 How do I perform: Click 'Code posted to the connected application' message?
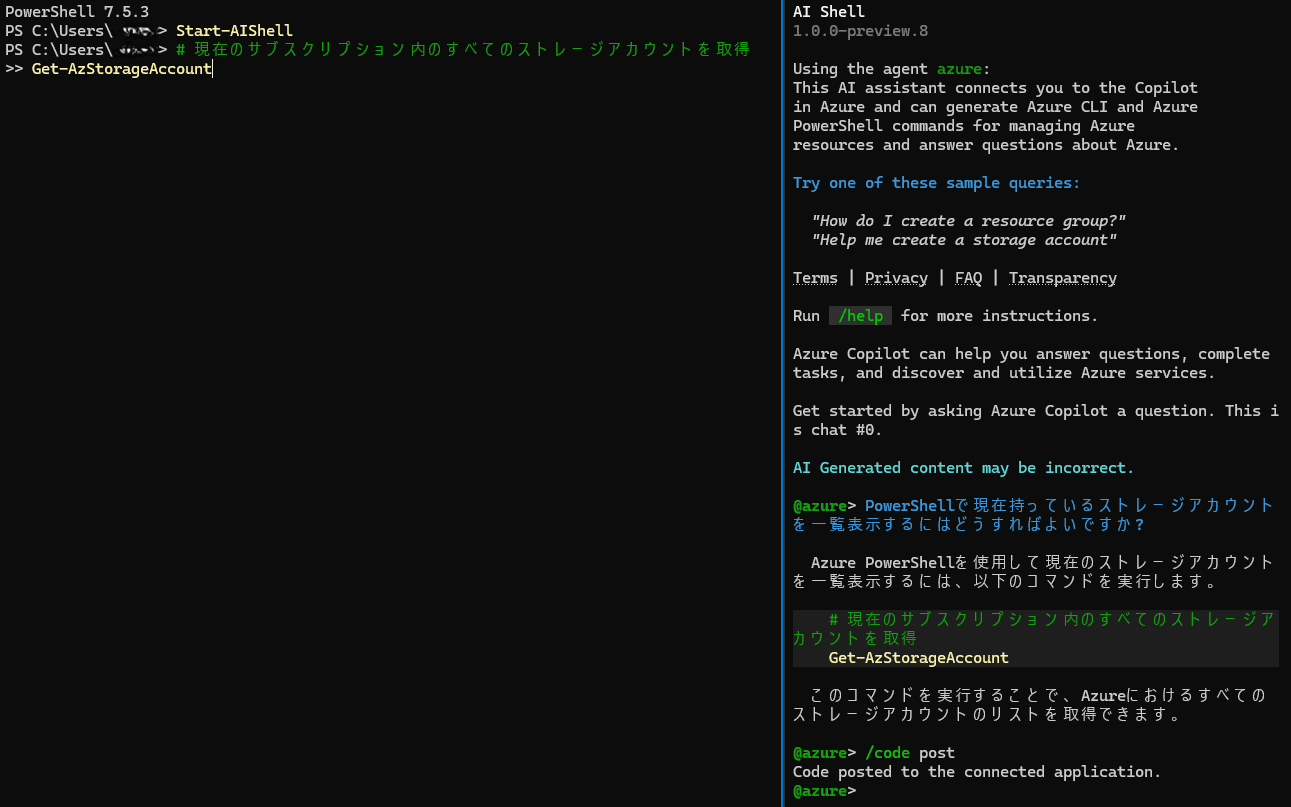[977, 772]
